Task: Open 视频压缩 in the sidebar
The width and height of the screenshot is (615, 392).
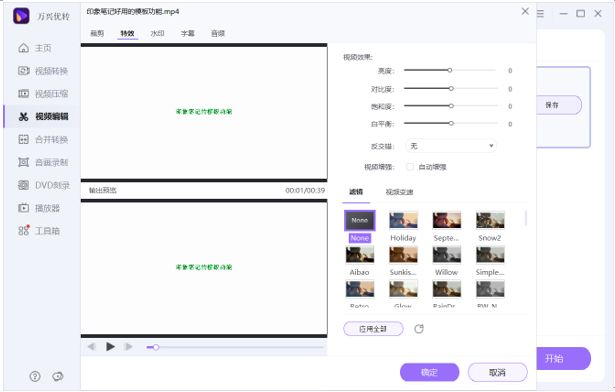Action: click(x=43, y=94)
